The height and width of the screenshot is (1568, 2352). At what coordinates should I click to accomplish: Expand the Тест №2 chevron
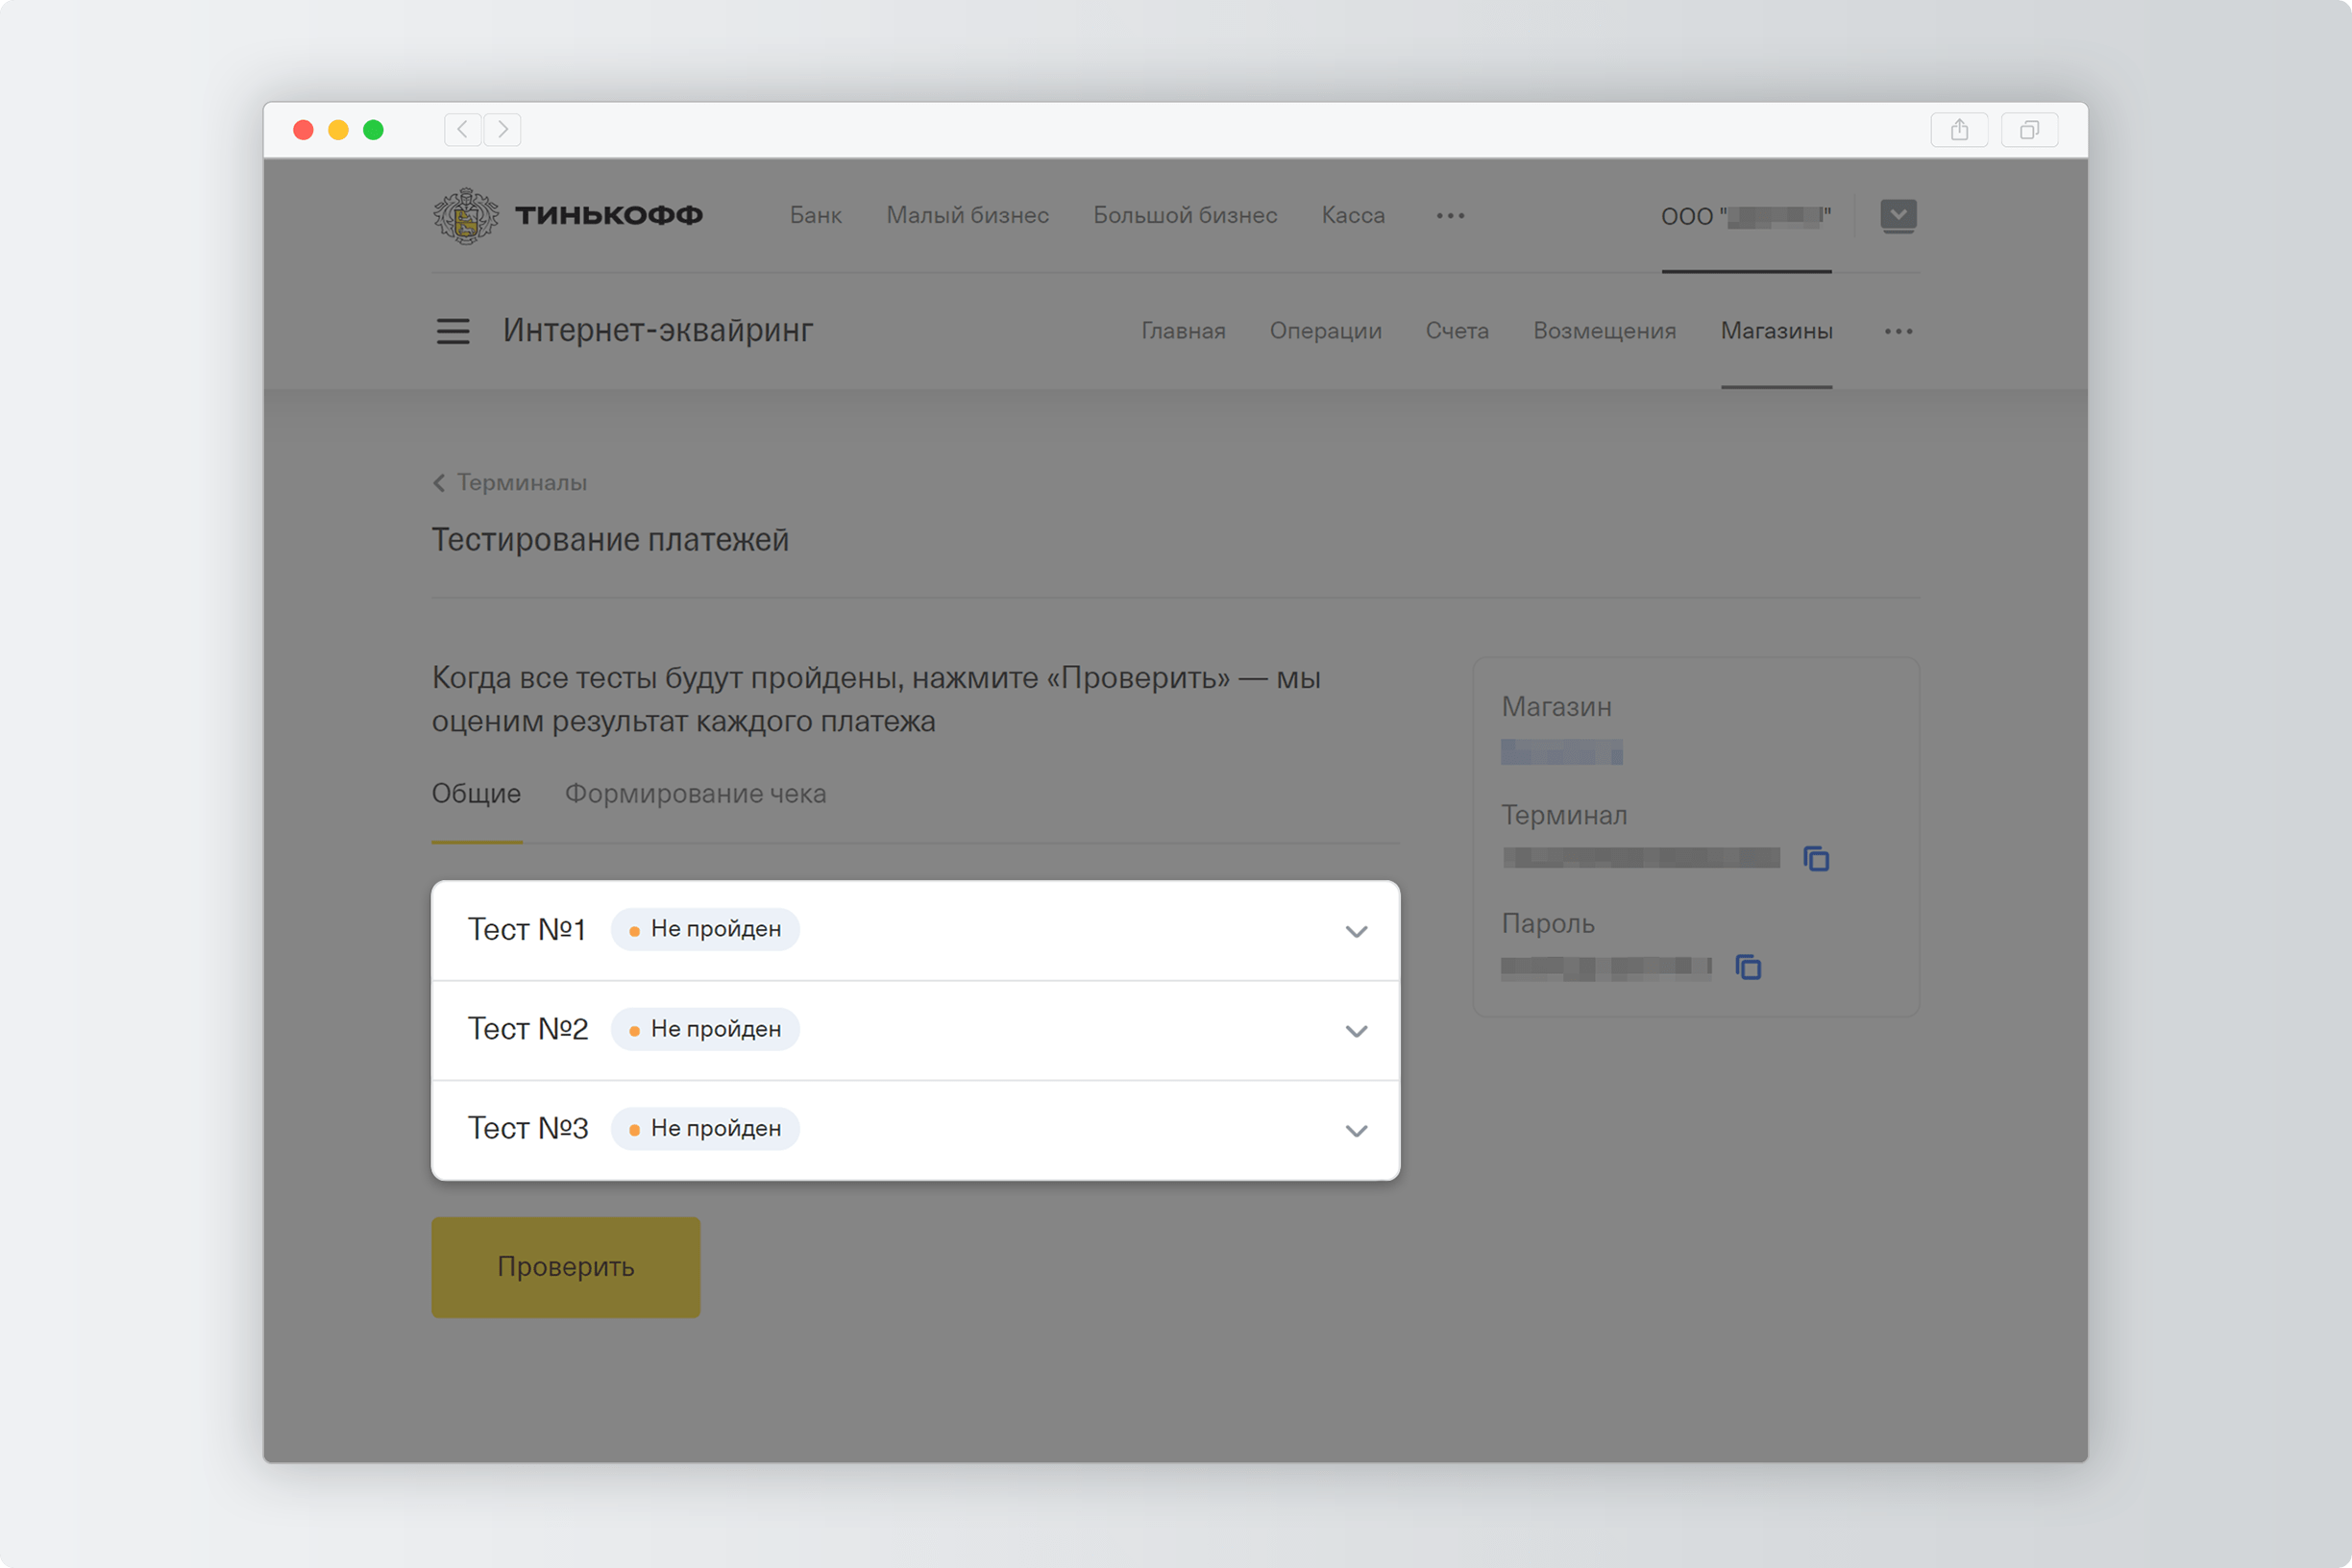point(1356,1030)
